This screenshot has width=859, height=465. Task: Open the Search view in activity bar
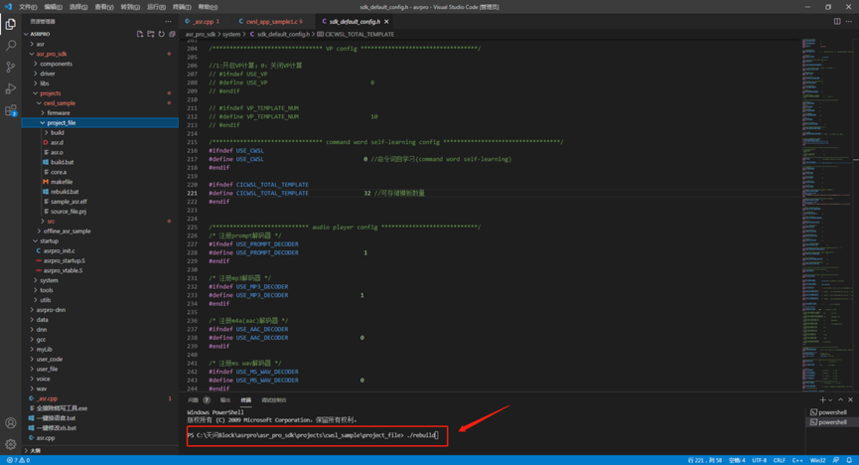[10, 45]
